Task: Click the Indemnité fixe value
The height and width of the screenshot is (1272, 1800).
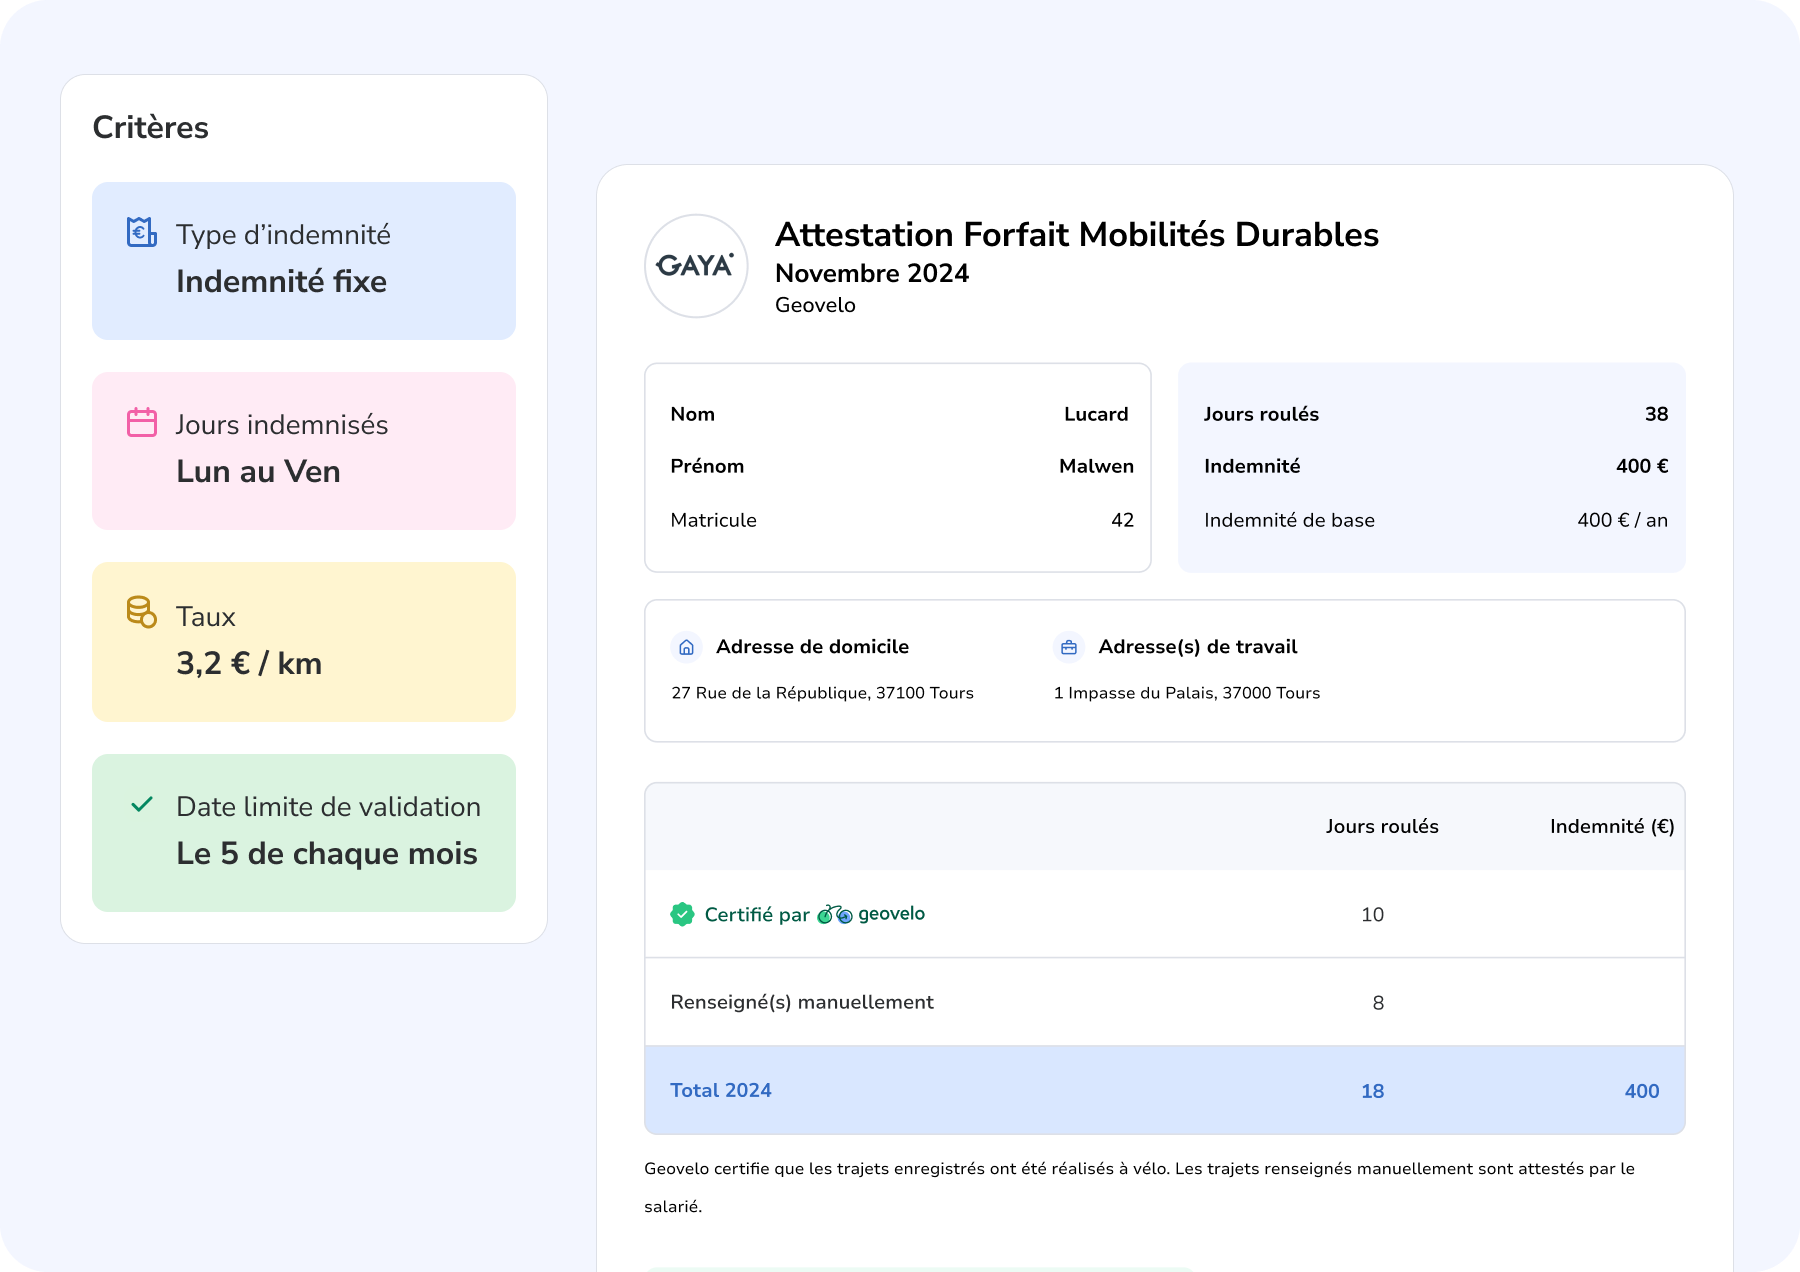Action: 281,282
